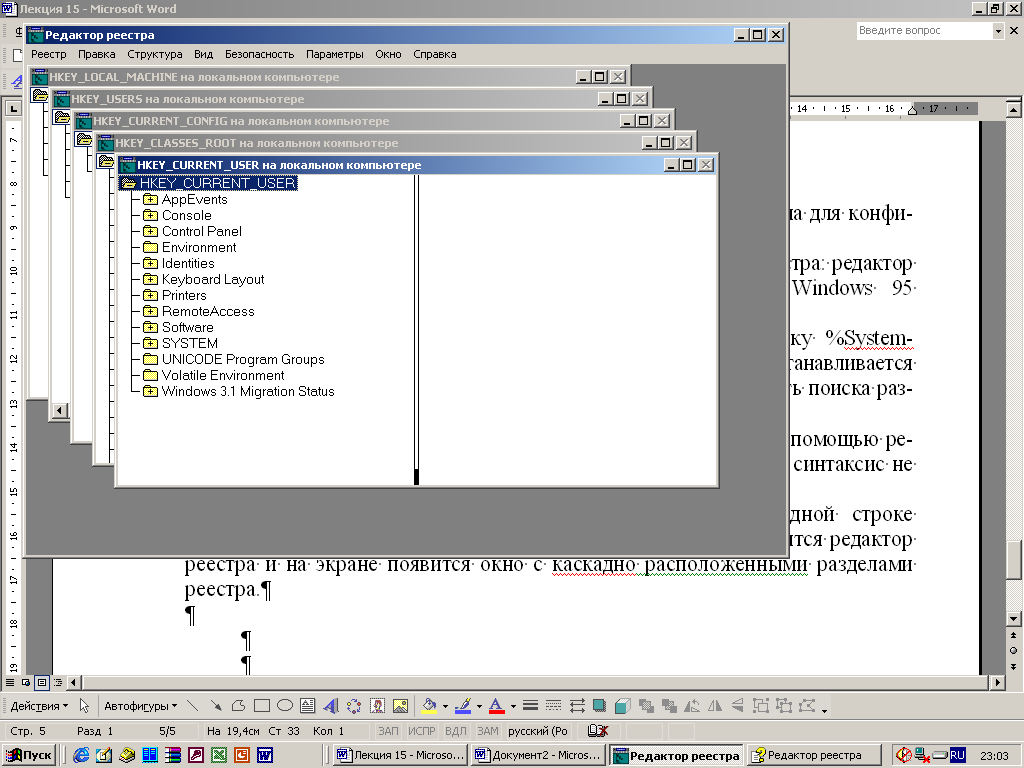Open the Структура menu
This screenshot has width=1024, height=768.
155,54
